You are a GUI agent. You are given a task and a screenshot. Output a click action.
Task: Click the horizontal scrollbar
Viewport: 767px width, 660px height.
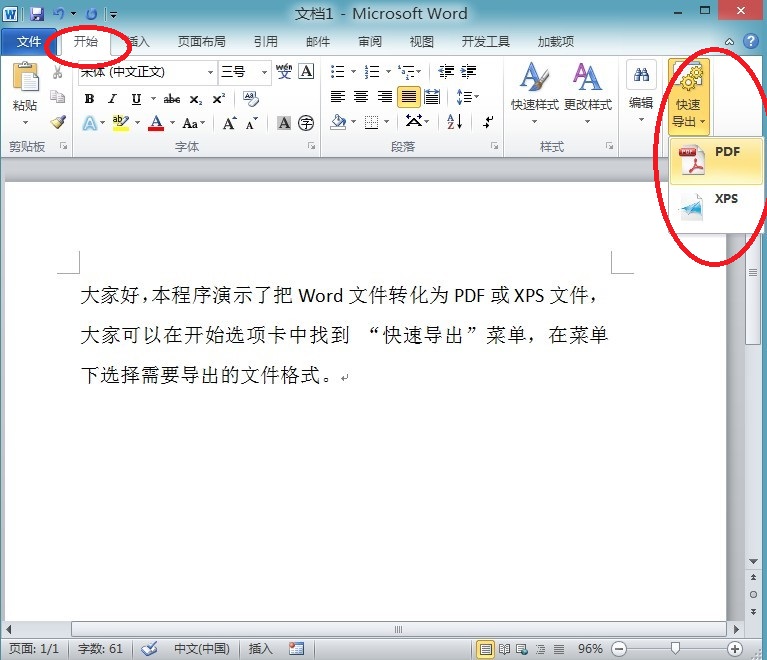point(398,629)
